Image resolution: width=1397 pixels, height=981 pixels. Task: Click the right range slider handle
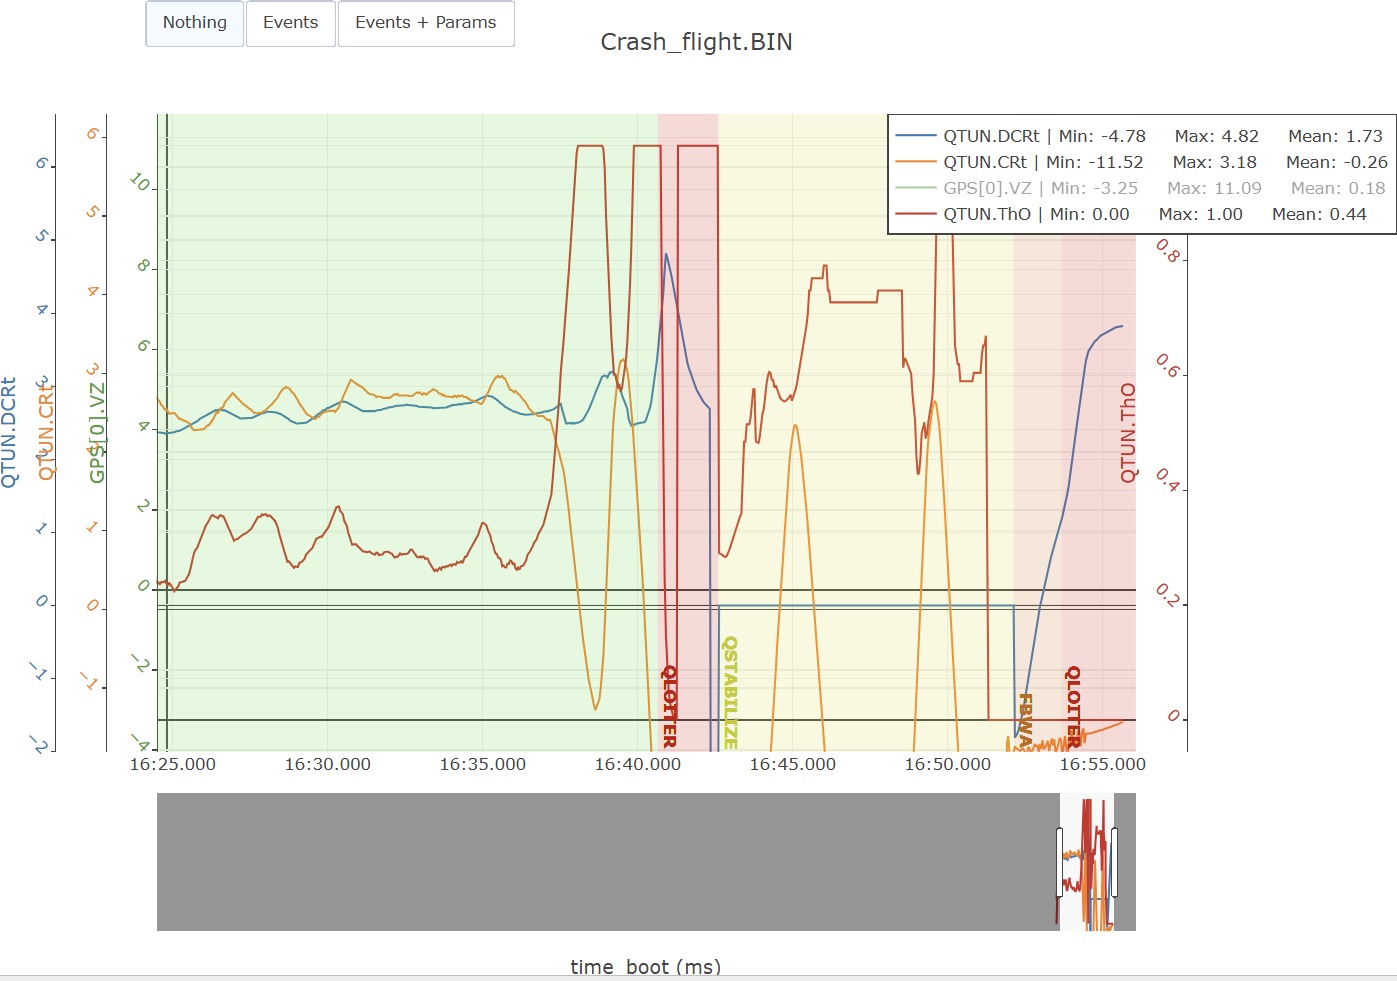(x=1114, y=862)
